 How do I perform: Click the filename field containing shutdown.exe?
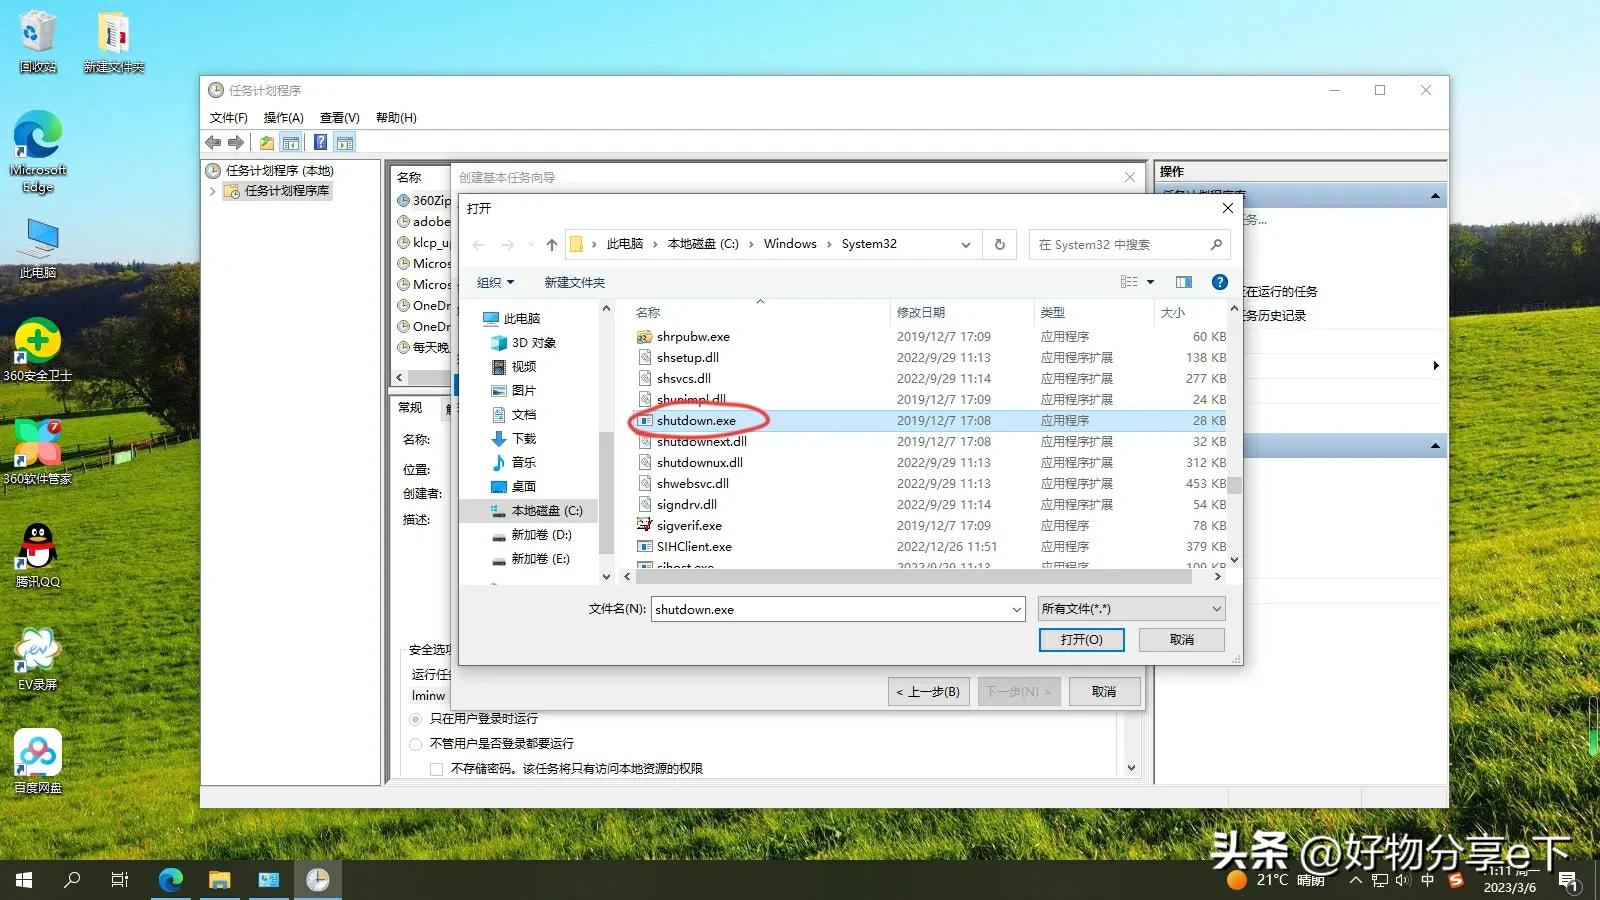tap(830, 609)
